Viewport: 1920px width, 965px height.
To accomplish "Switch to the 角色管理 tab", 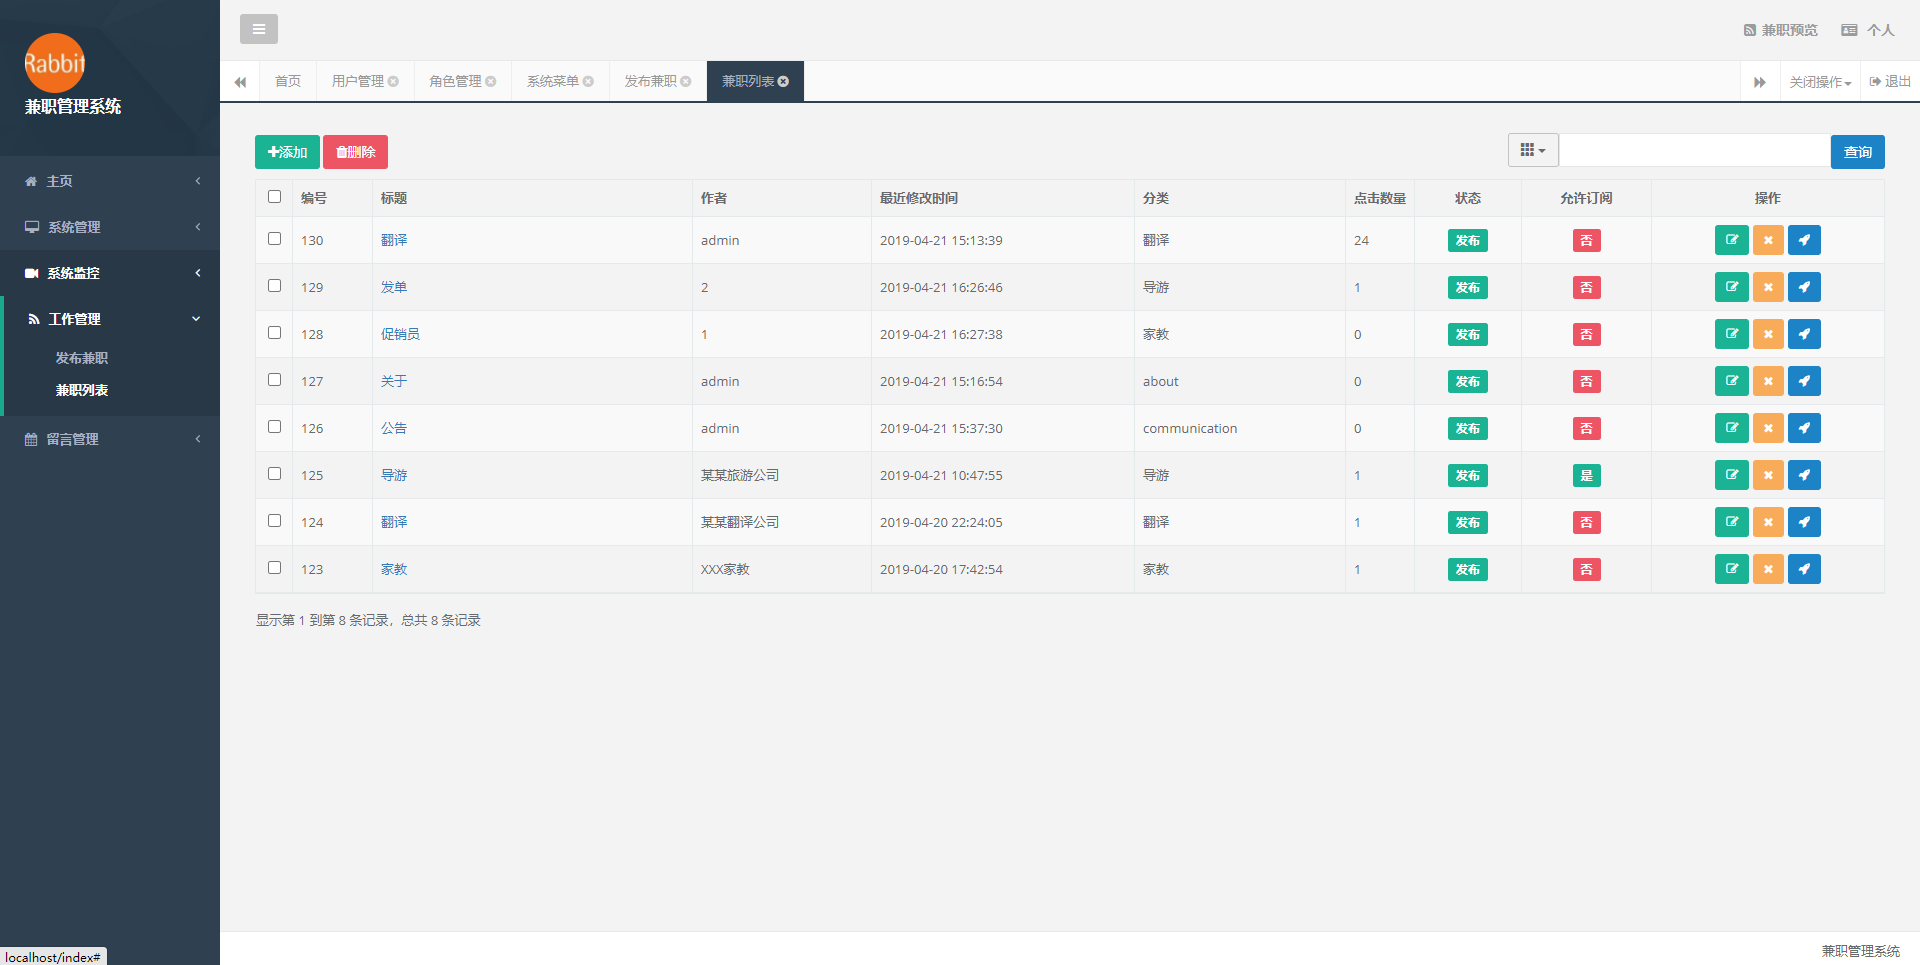I will pyautogui.click(x=455, y=82).
